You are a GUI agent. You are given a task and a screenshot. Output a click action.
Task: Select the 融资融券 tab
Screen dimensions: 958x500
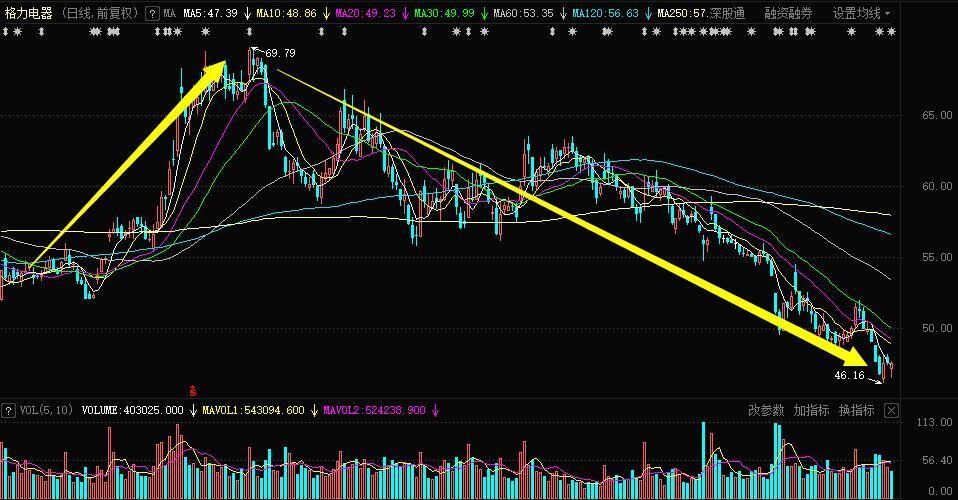[x=788, y=14]
